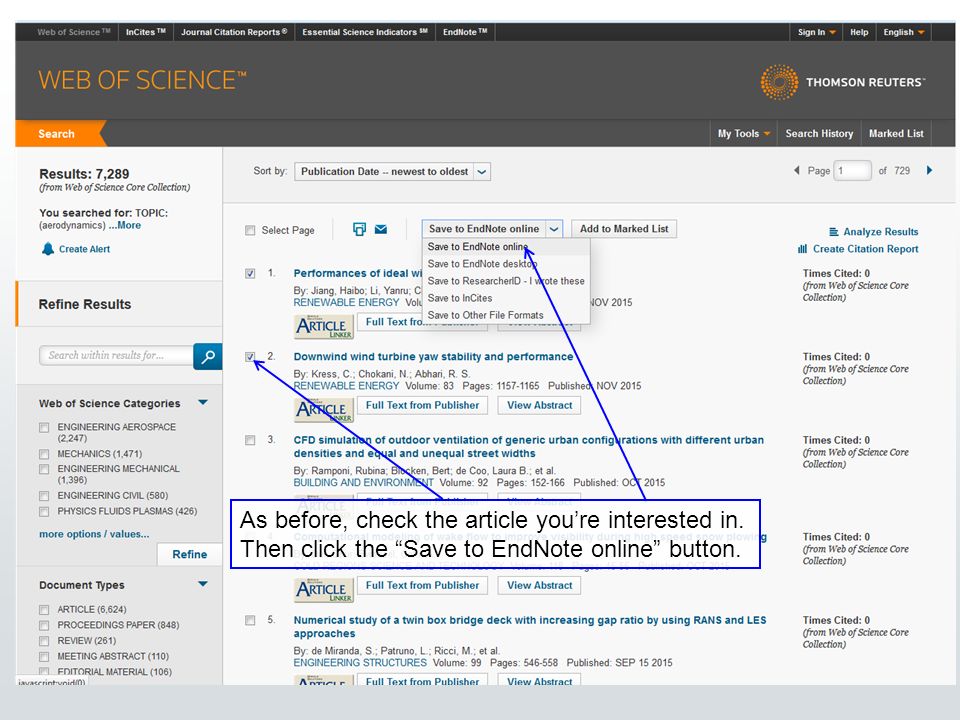Check Proceedings Paper (848) document type
The height and width of the screenshot is (720, 960).
click(44, 625)
